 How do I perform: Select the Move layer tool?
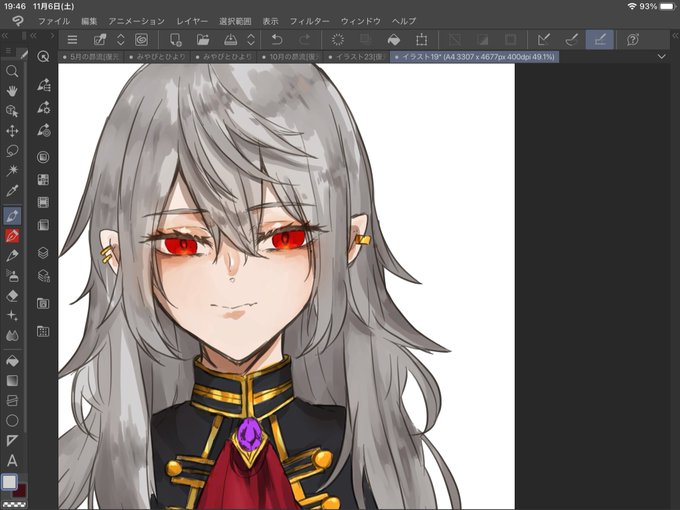12,131
